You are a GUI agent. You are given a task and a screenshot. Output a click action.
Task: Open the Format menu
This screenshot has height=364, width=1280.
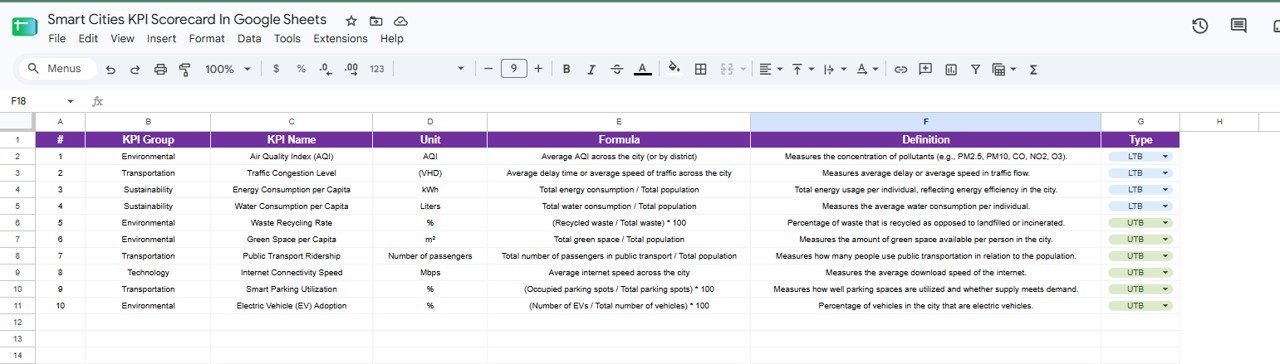click(207, 38)
